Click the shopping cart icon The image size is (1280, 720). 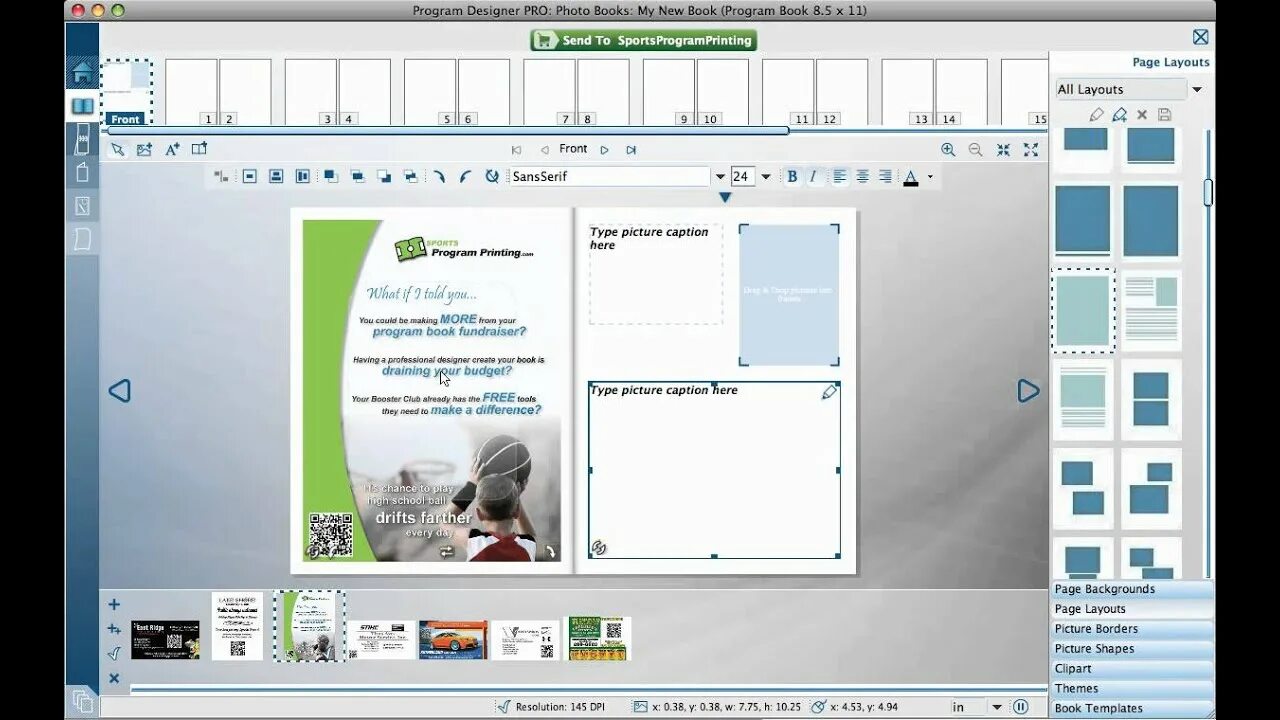(x=543, y=40)
